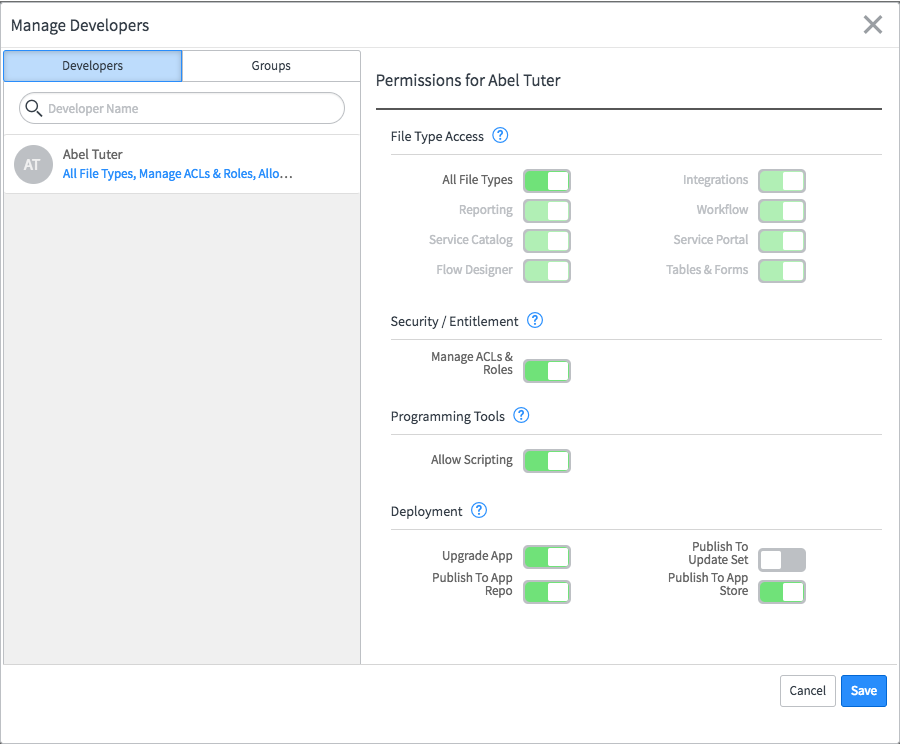Viewport: 900px width, 744px height.
Task: Click the File Type Access help icon
Action: tap(501, 136)
